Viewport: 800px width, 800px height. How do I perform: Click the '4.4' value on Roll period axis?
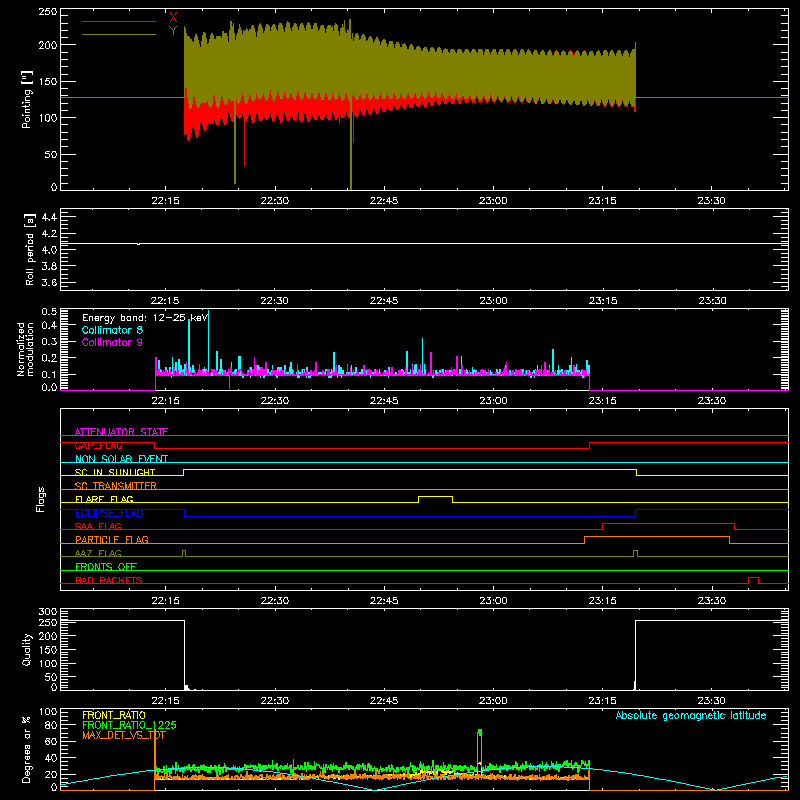click(49, 217)
